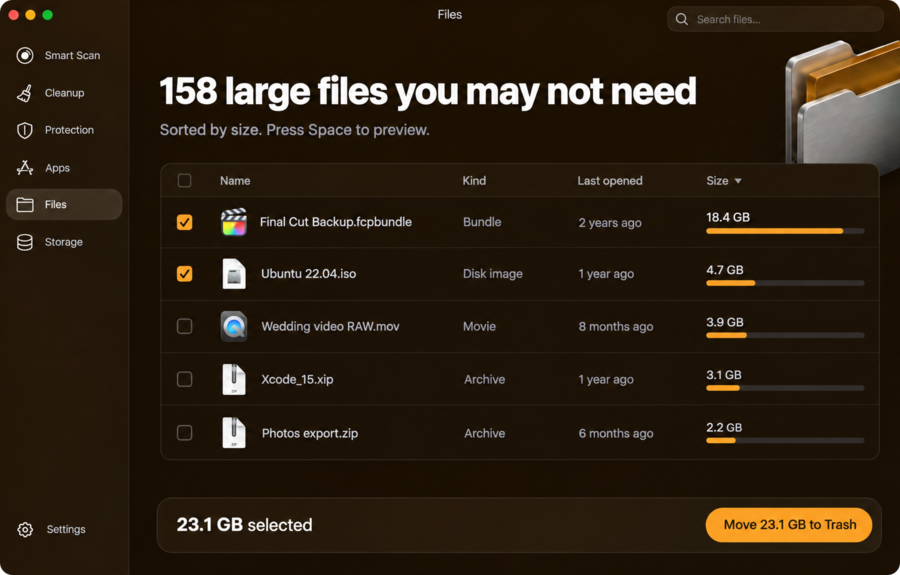Click the Cleanup broom icon
900x575 pixels.
coord(25,93)
